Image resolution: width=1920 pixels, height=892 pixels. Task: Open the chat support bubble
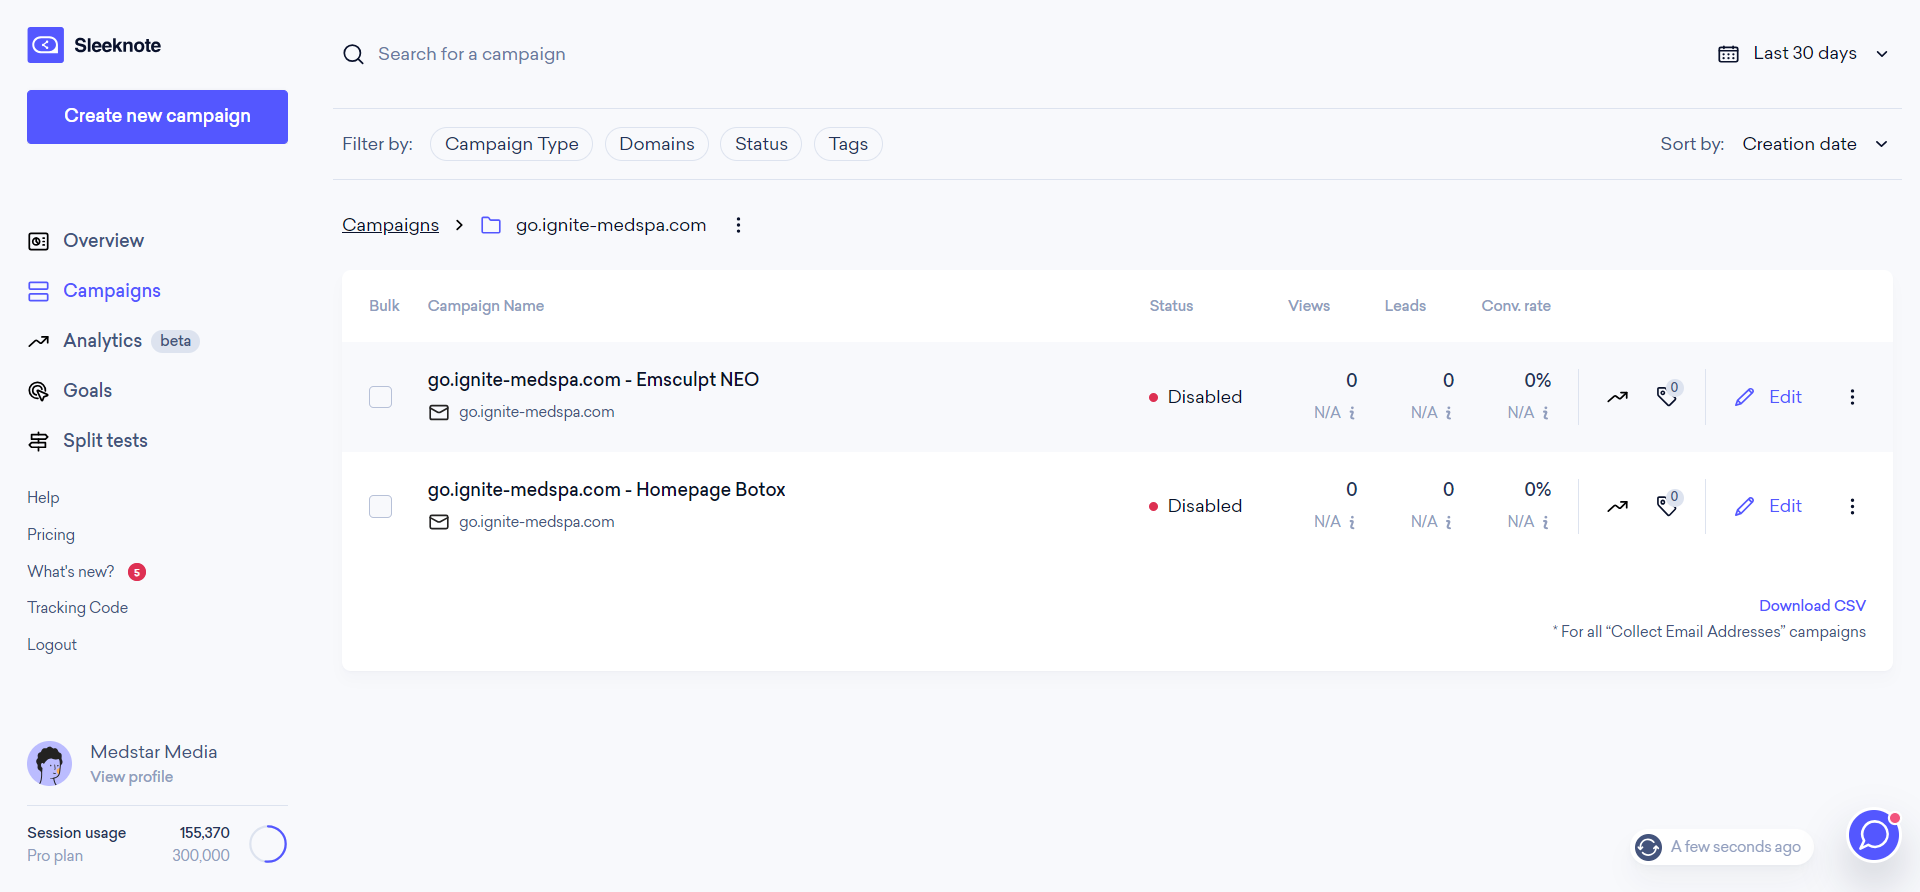1873,835
